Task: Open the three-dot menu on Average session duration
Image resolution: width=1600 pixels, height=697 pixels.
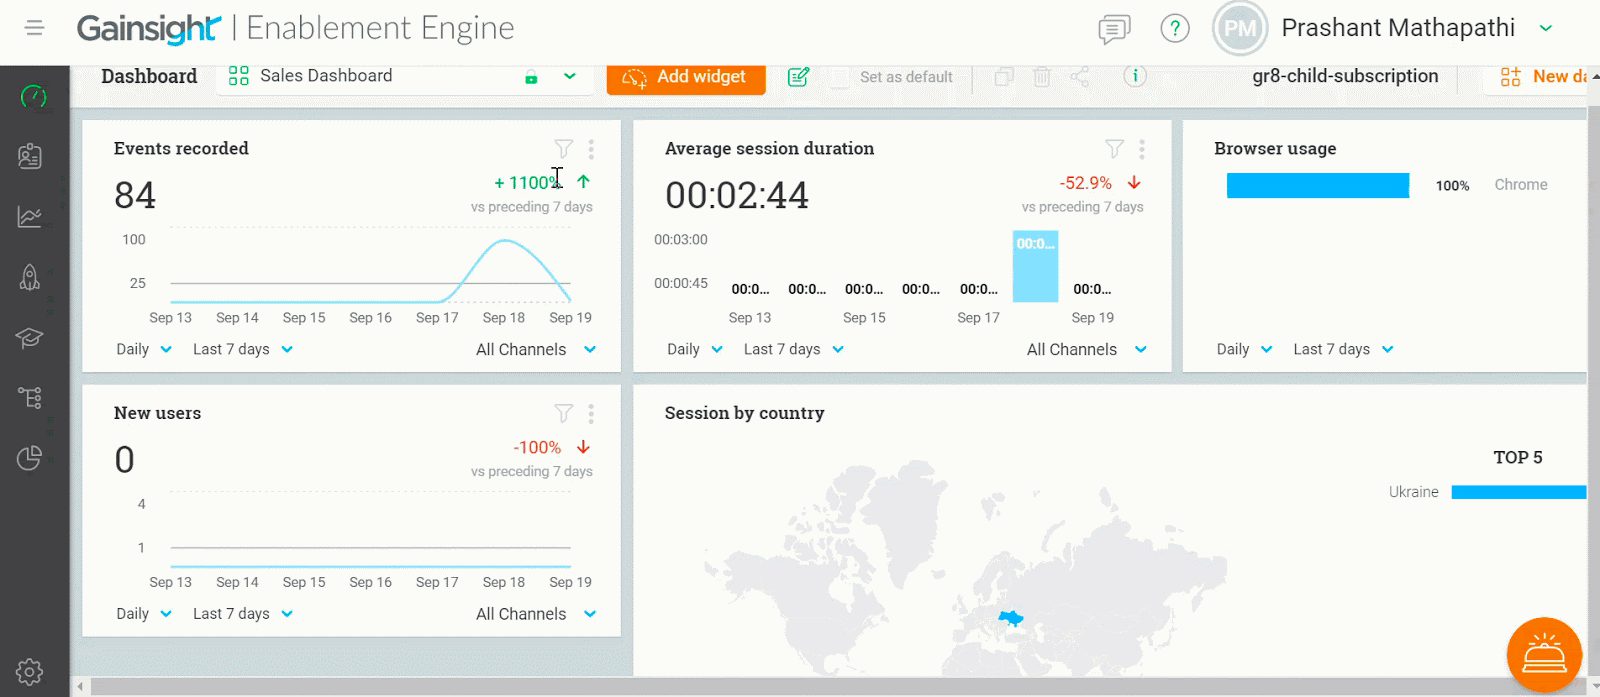Action: 1142,149
